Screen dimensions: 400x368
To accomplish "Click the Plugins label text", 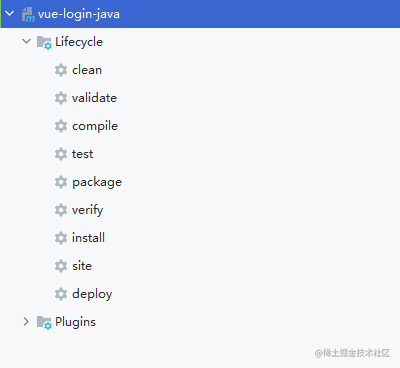I will [x=75, y=322].
